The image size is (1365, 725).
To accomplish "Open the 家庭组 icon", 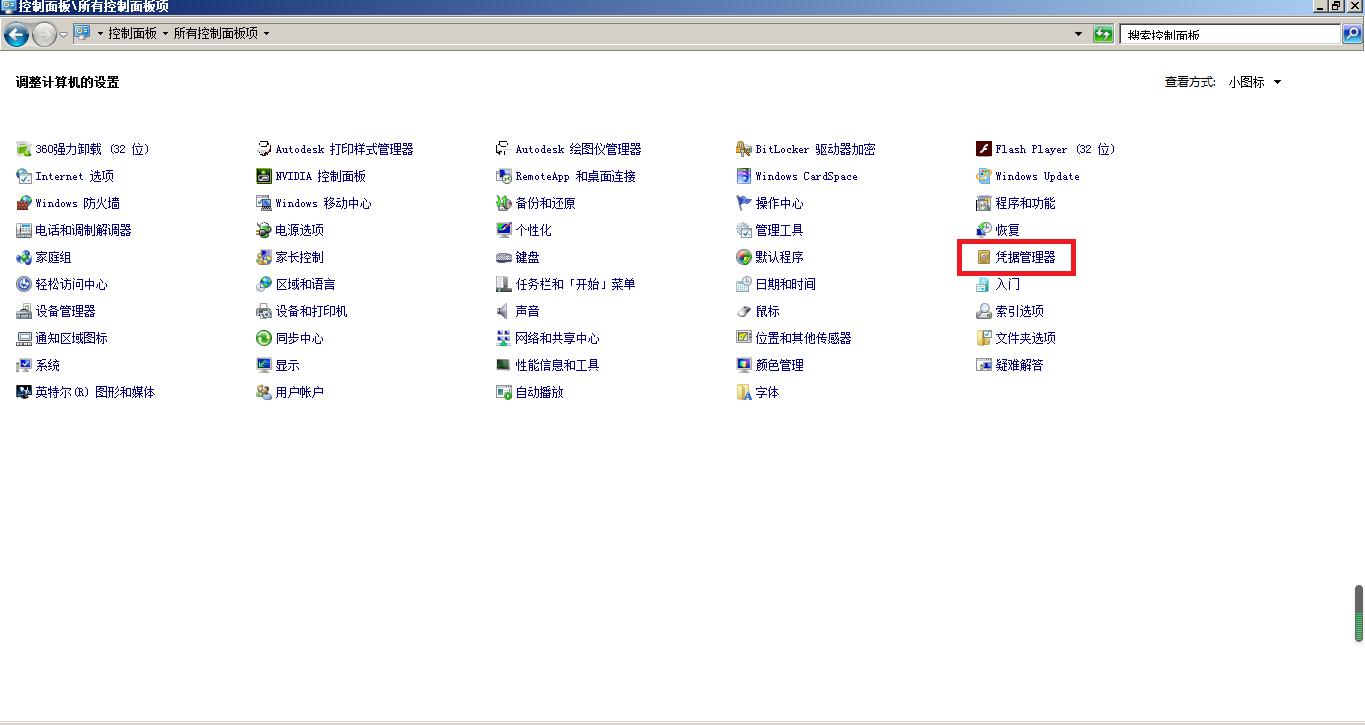I will (24, 257).
